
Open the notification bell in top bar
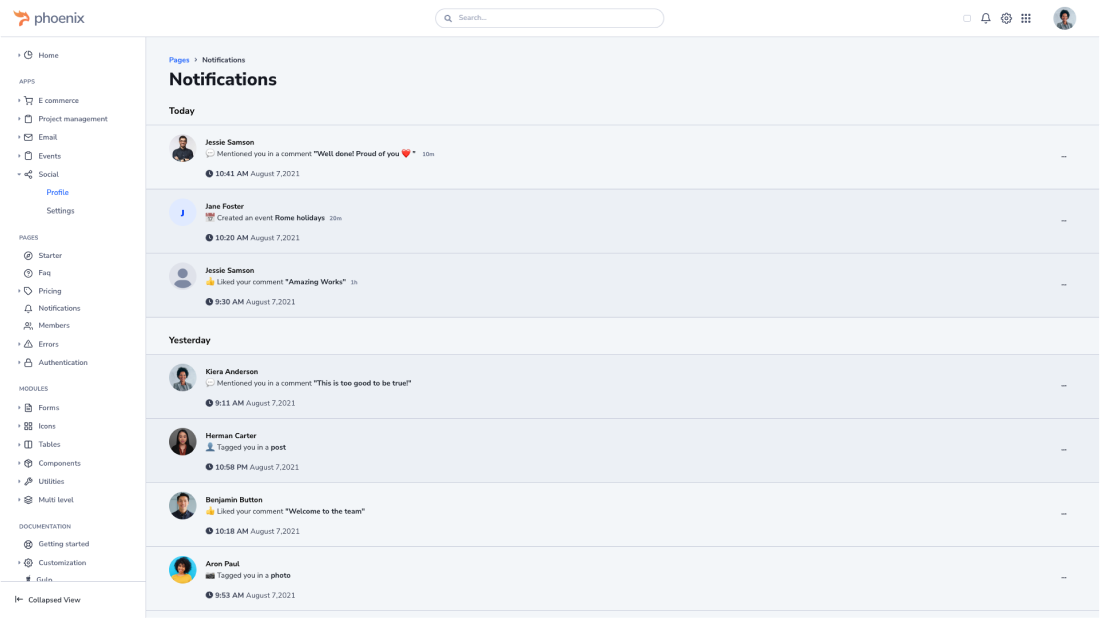985,18
